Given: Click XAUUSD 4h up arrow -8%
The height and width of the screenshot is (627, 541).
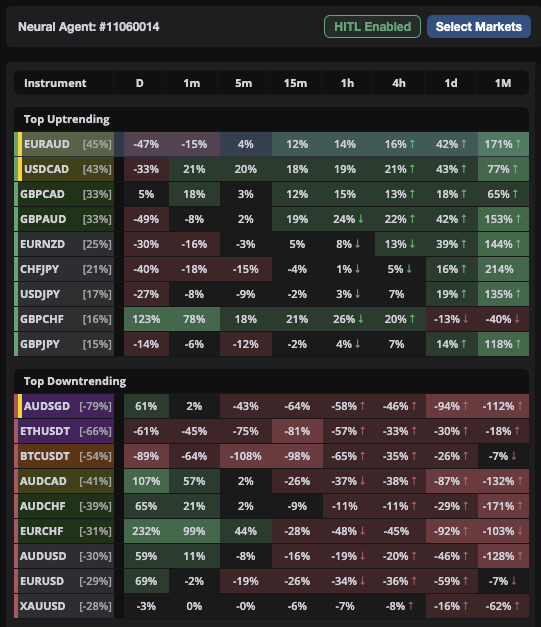Looking at the screenshot, I should (x=411, y=606).
